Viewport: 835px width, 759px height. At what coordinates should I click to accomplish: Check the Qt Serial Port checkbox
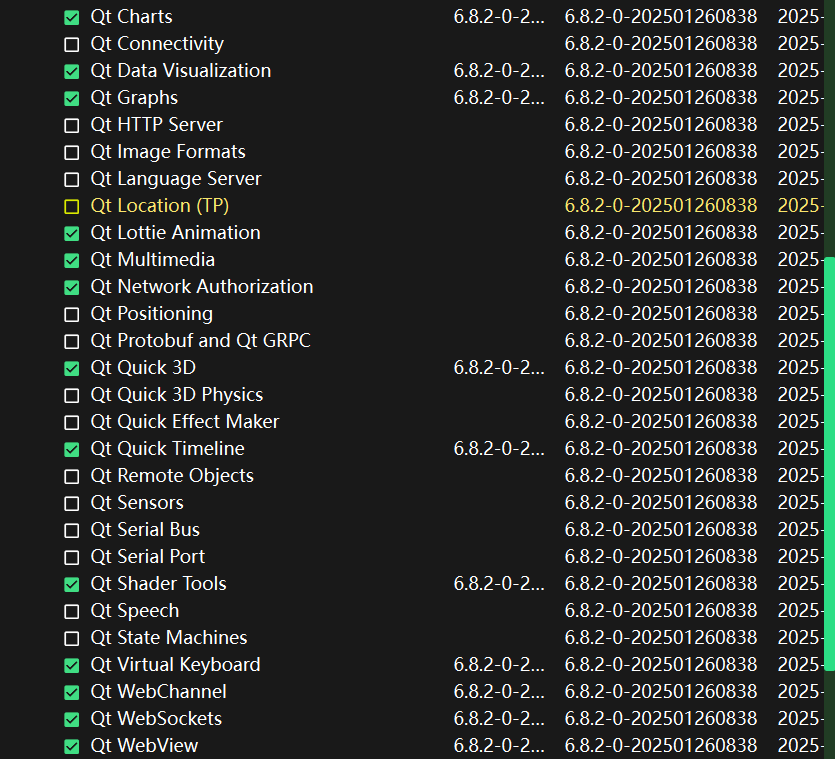pos(71,558)
